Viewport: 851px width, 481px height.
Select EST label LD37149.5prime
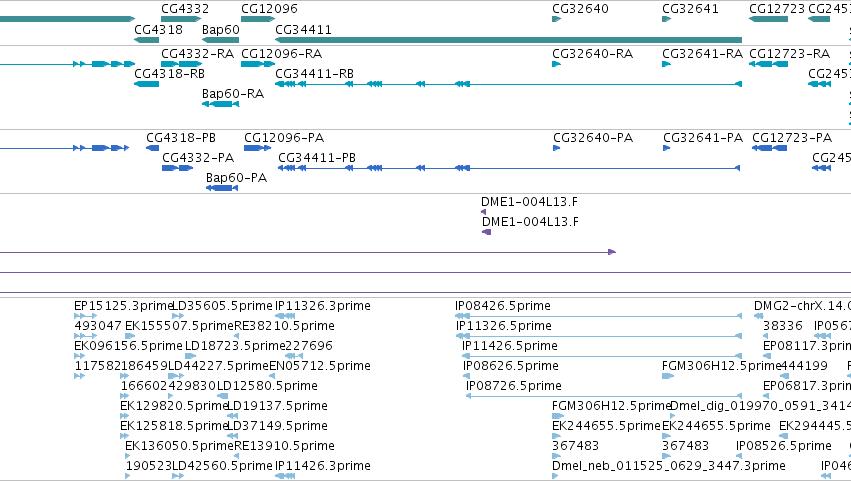(277, 426)
